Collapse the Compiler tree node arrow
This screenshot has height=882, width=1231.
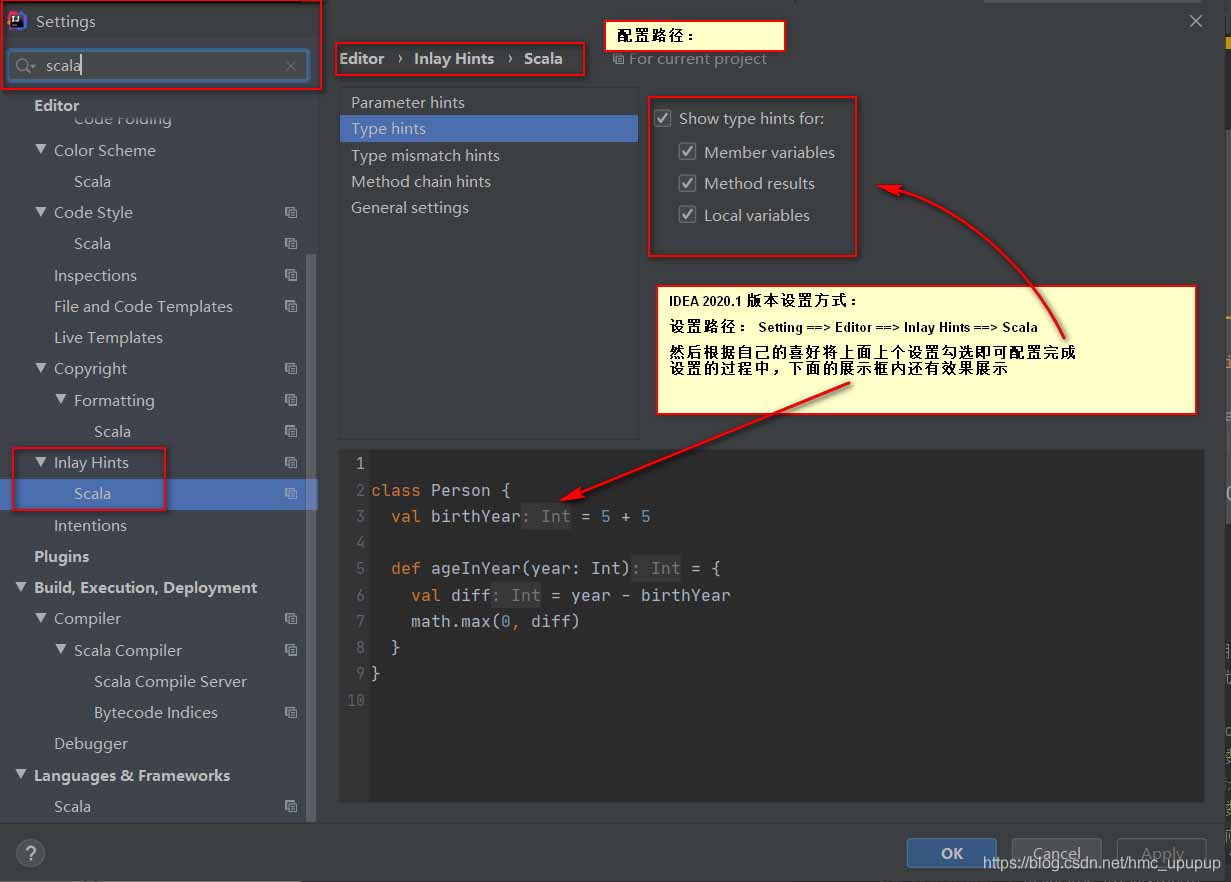pyautogui.click(x=41, y=618)
